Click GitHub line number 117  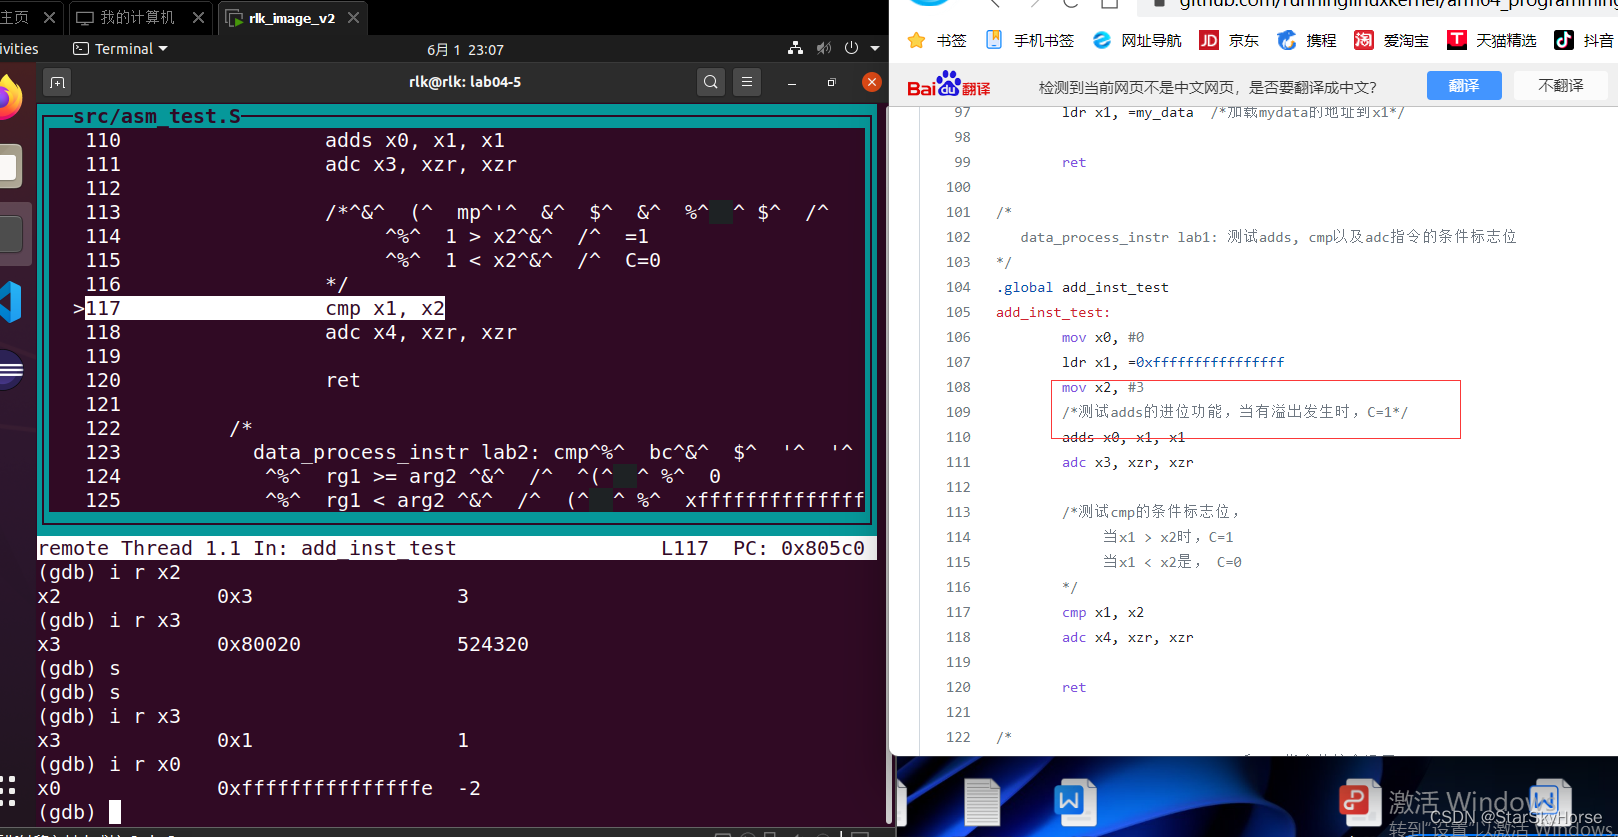pos(958,612)
